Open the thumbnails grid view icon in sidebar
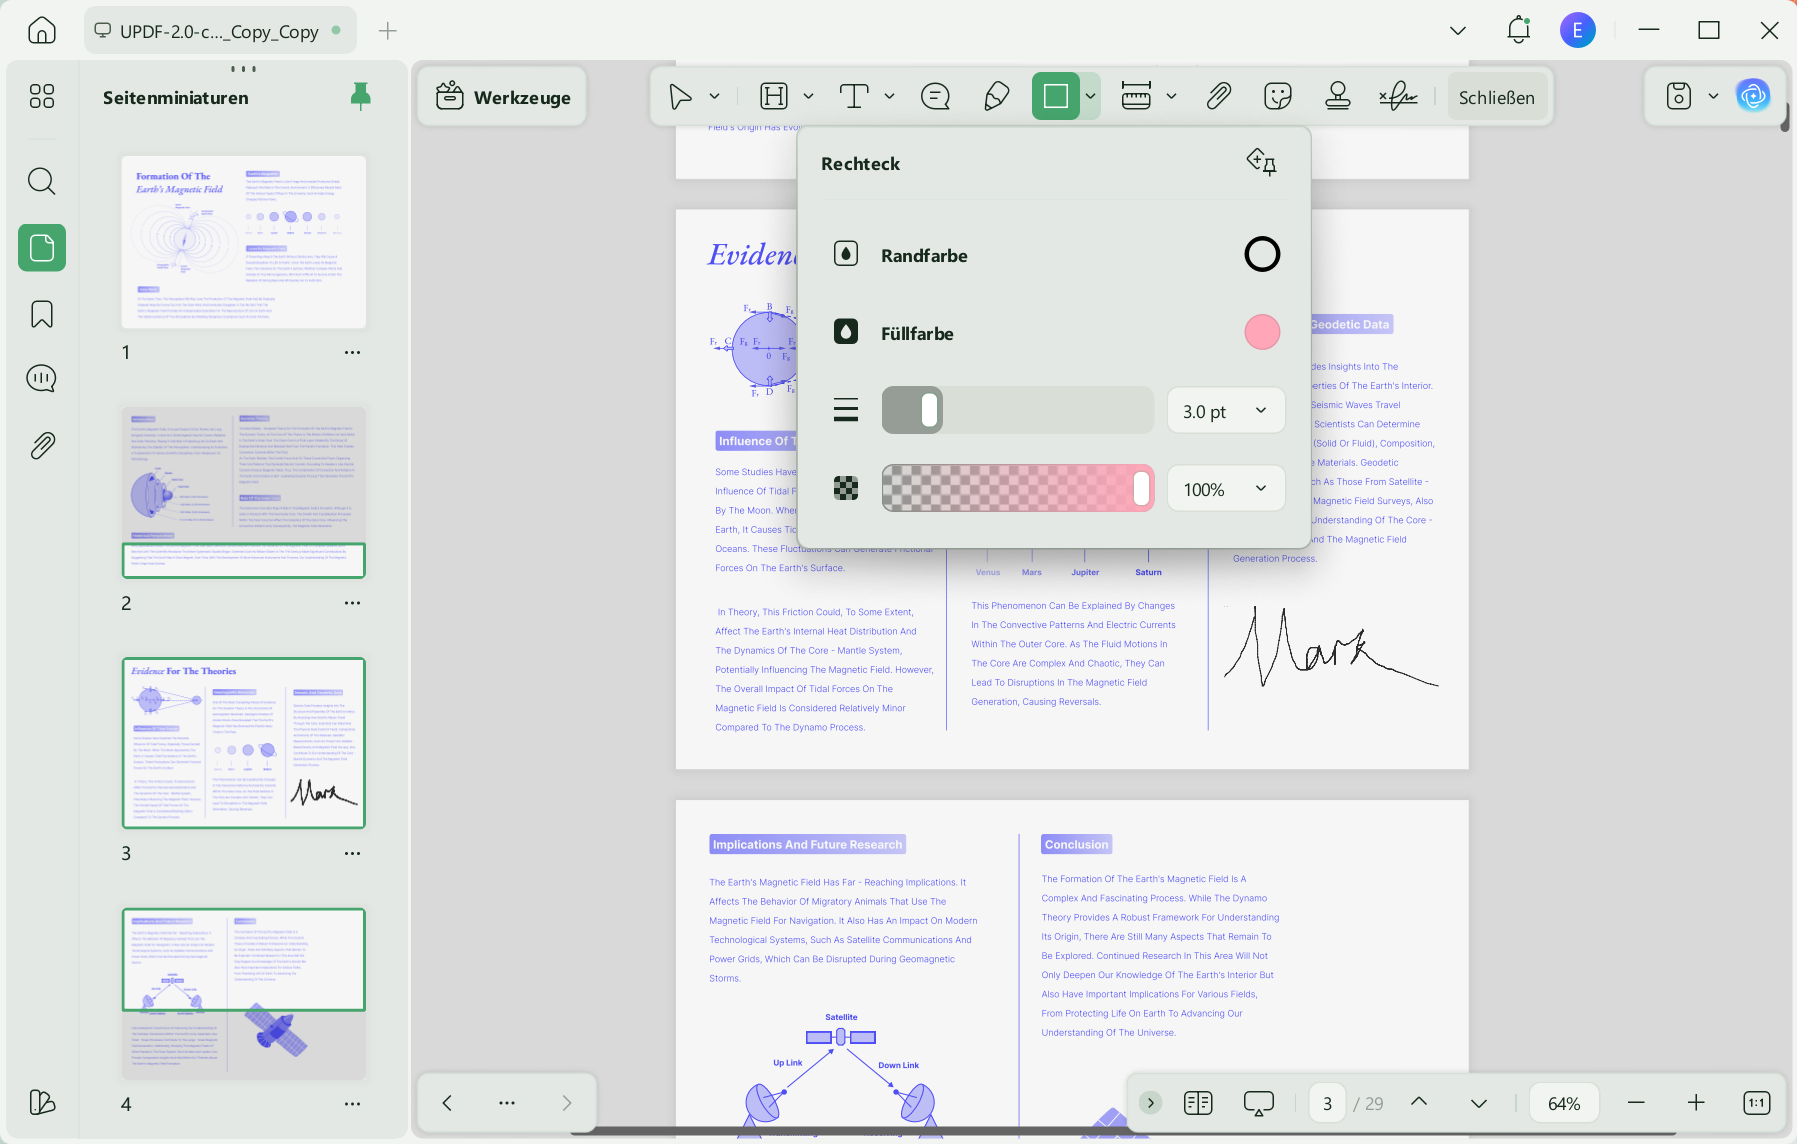 [x=42, y=96]
